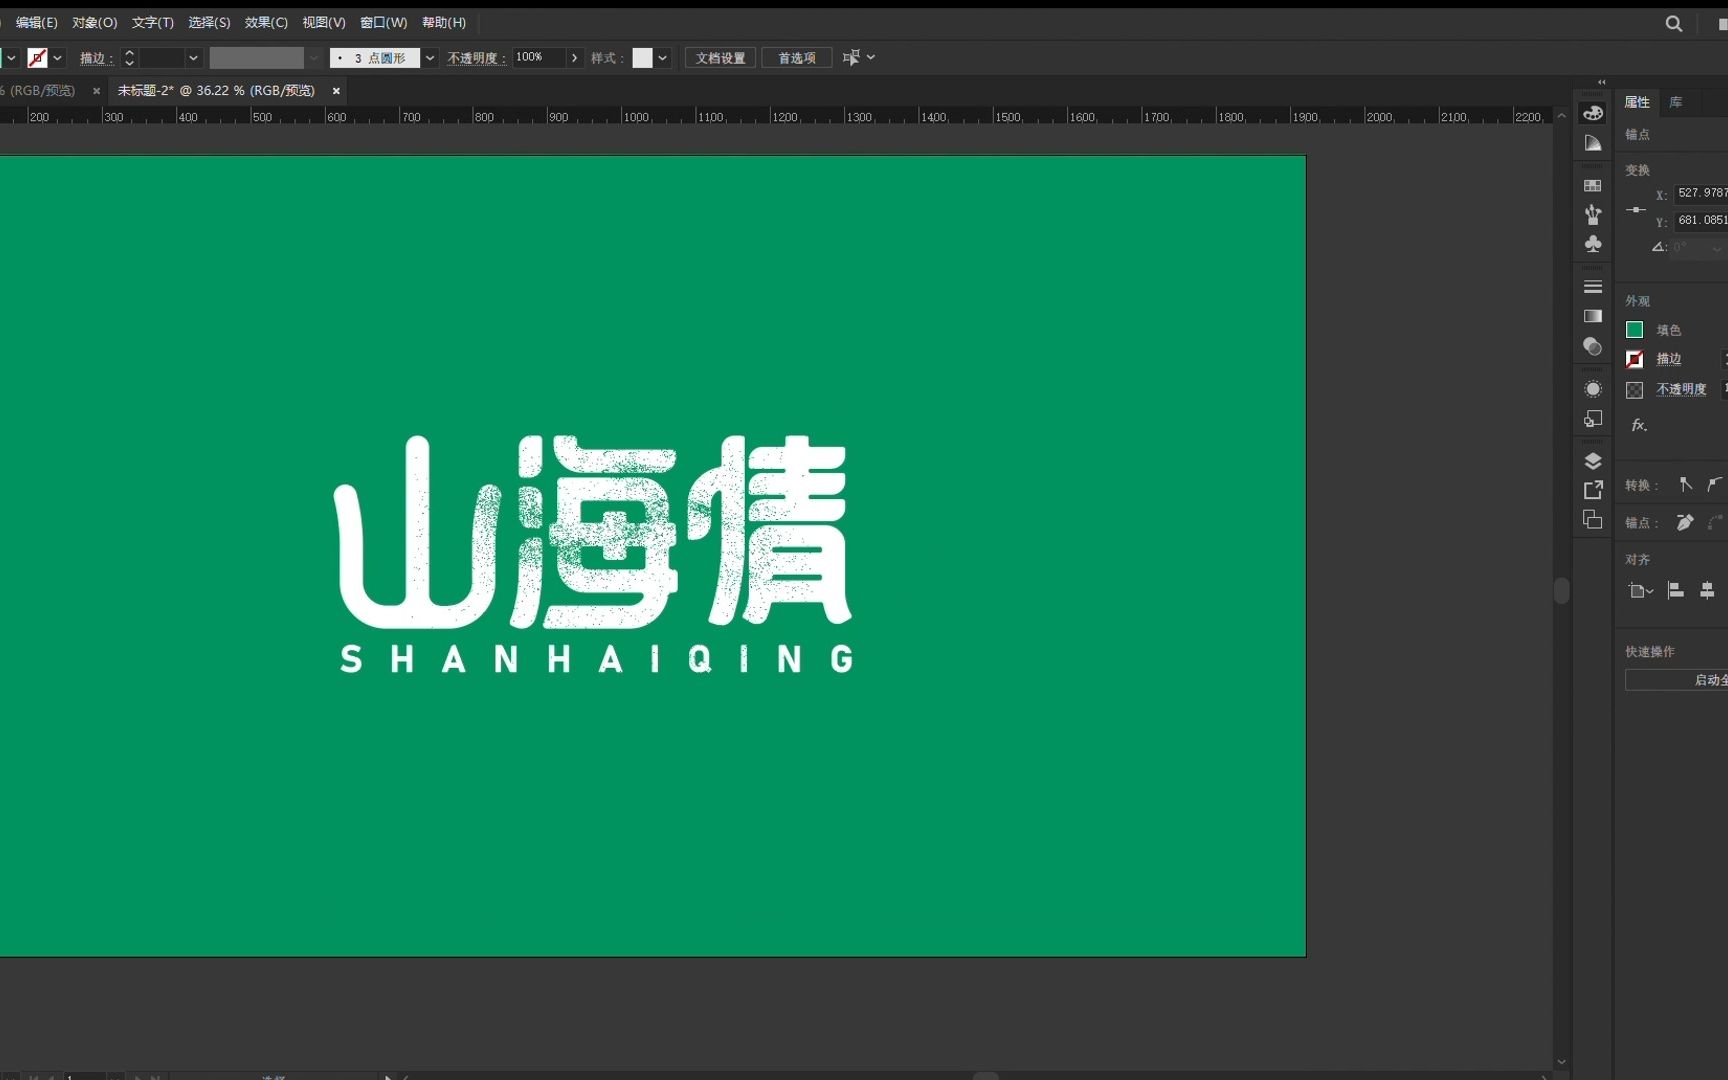
Task: Open the Color panel palette icon
Action: click(x=1593, y=113)
